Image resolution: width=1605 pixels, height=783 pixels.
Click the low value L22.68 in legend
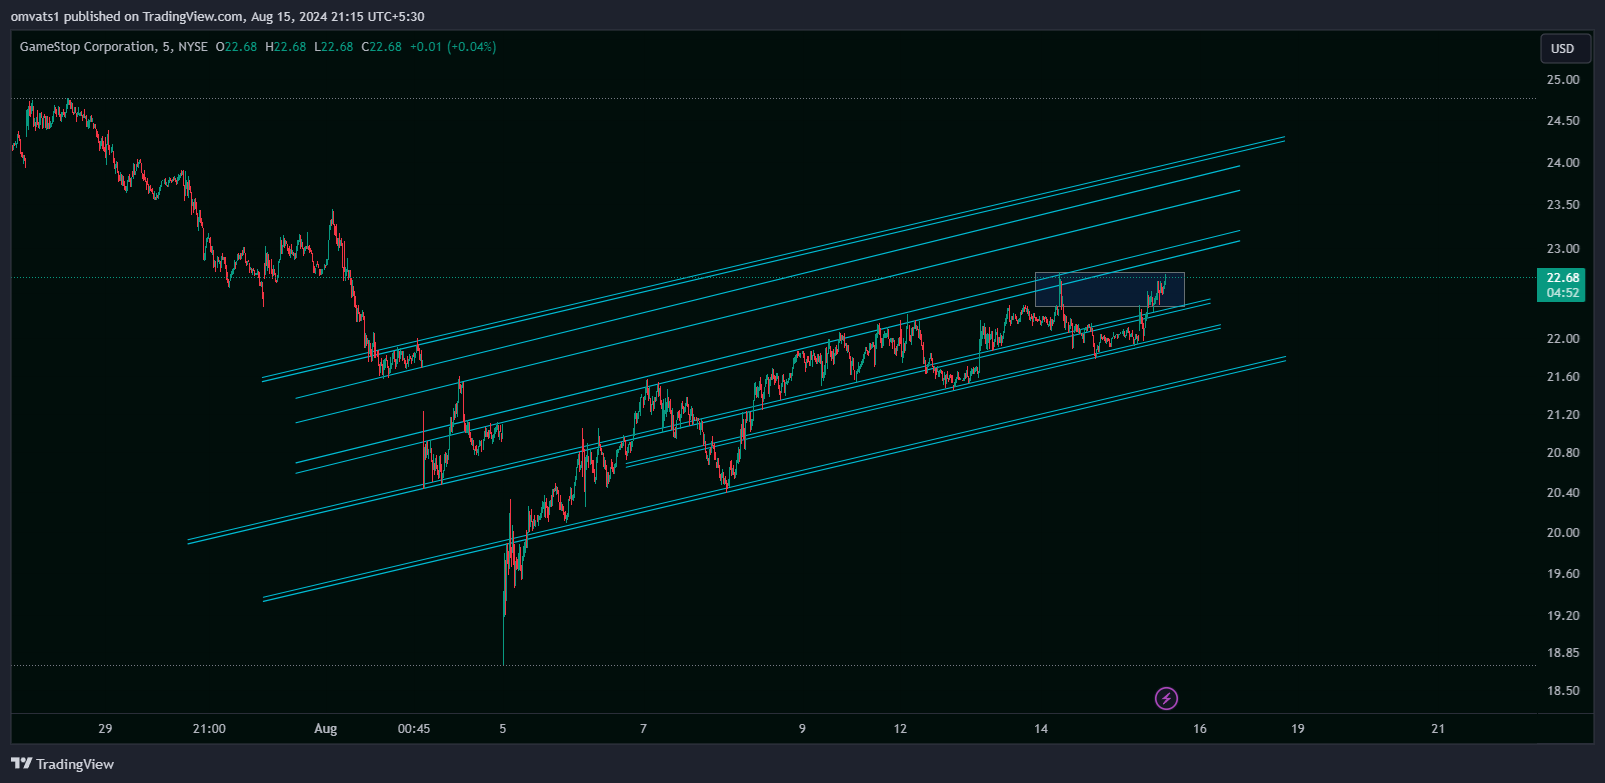[x=333, y=47]
